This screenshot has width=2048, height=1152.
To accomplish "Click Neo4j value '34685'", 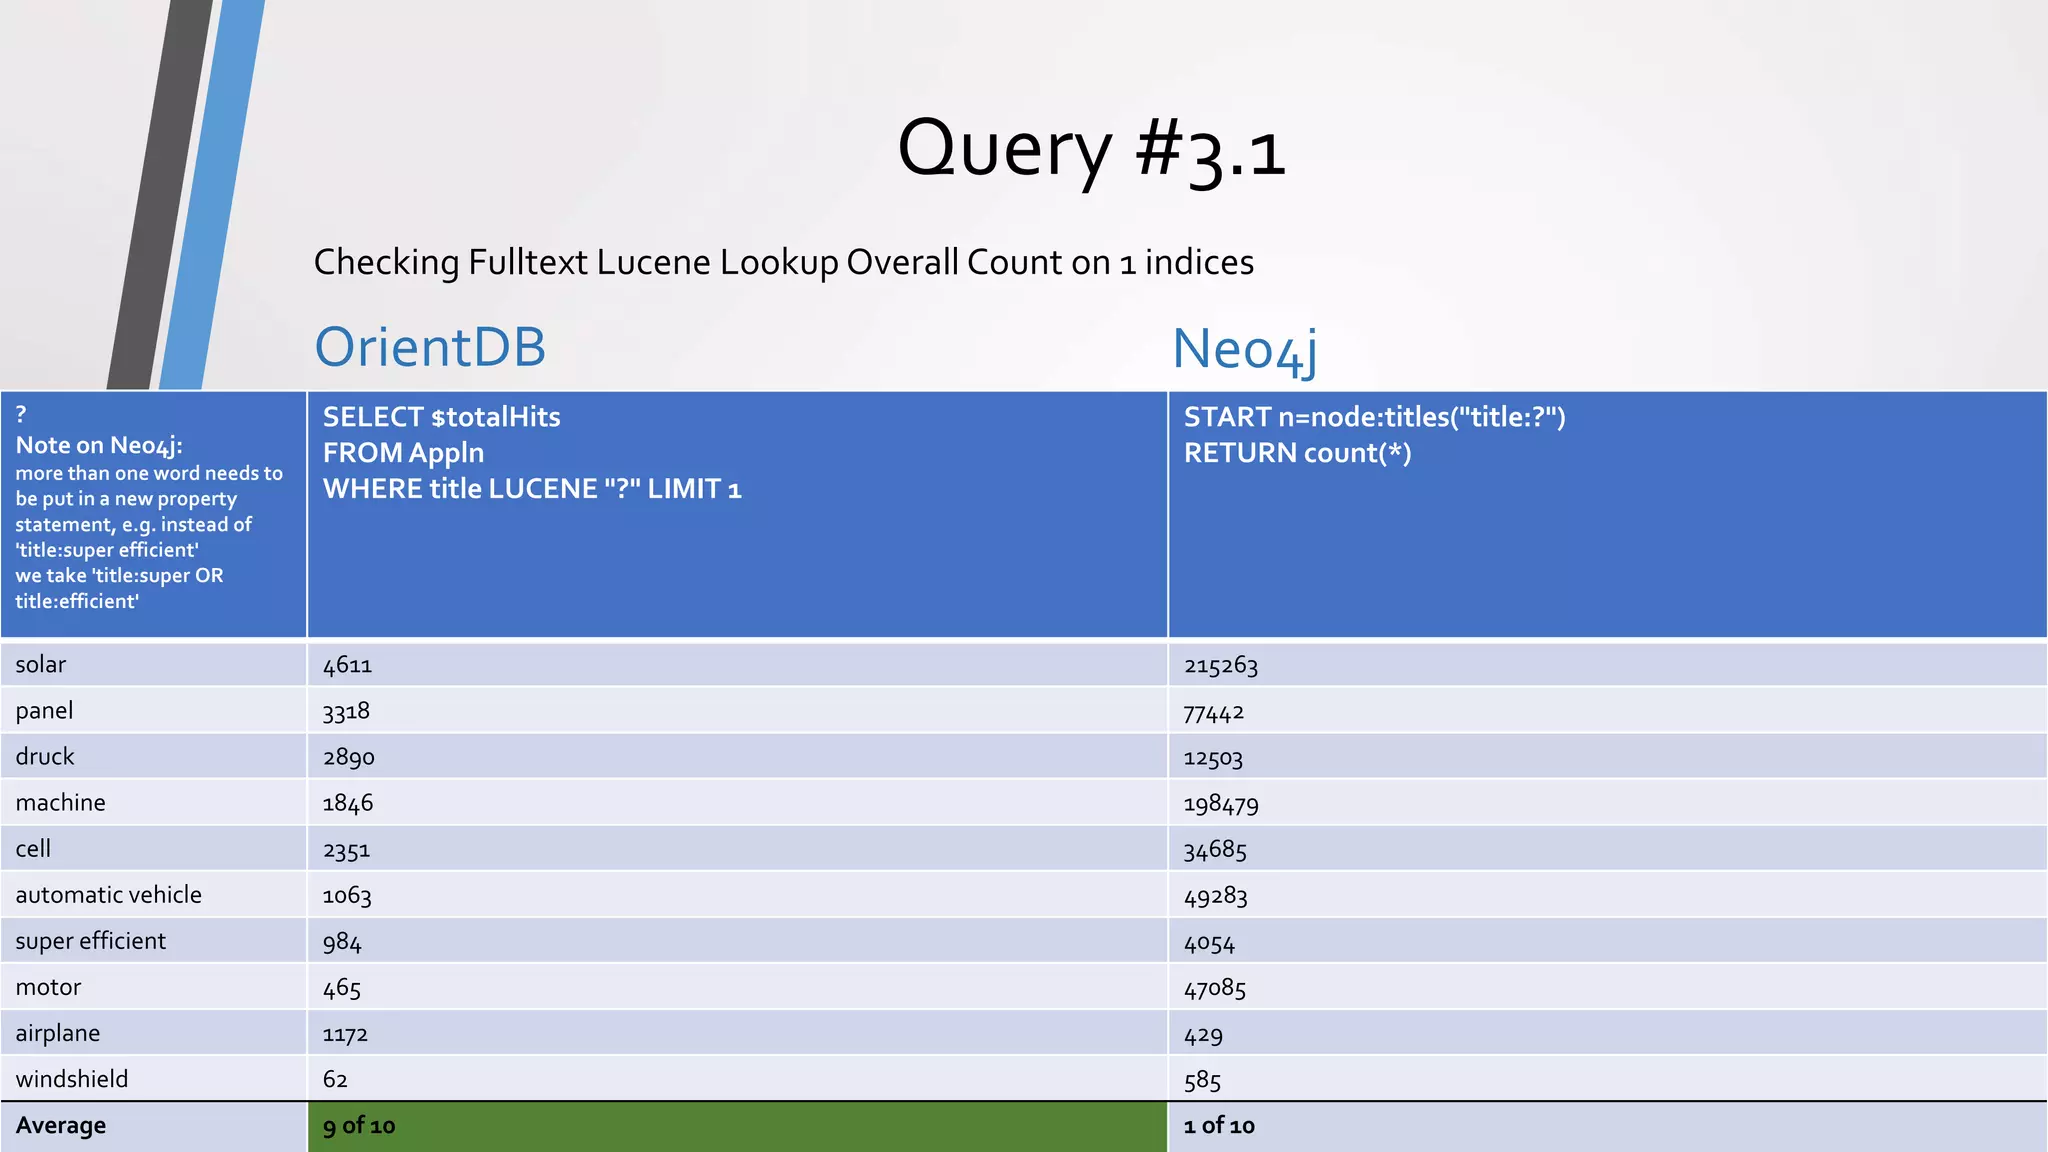I will (x=1215, y=850).
